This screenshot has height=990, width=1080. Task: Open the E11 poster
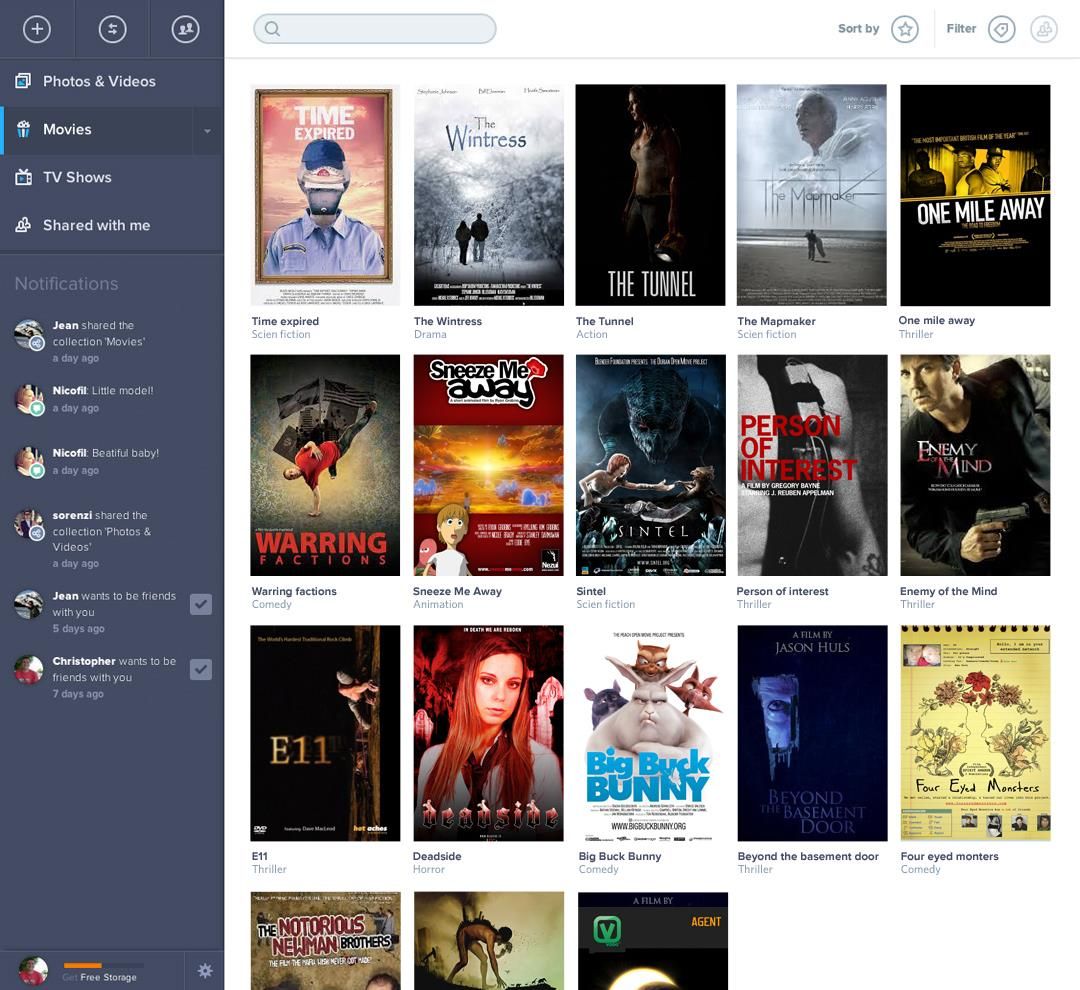(x=325, y=733)
